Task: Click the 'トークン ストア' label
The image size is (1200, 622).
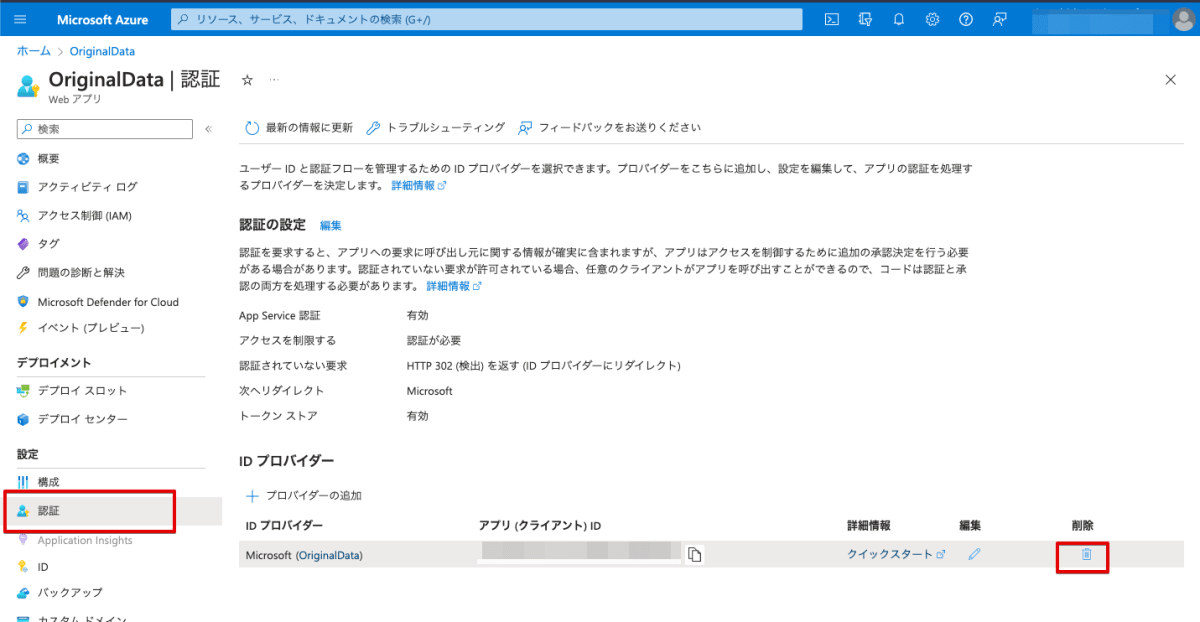Action: point(278,416)
